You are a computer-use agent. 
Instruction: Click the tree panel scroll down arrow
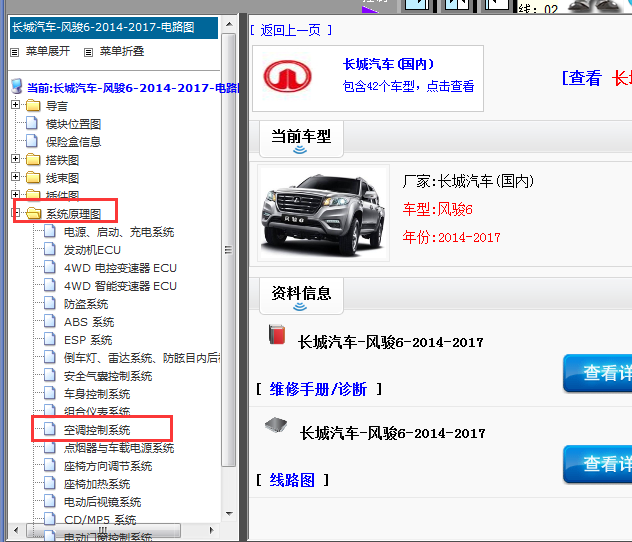[x=229, y=514]
